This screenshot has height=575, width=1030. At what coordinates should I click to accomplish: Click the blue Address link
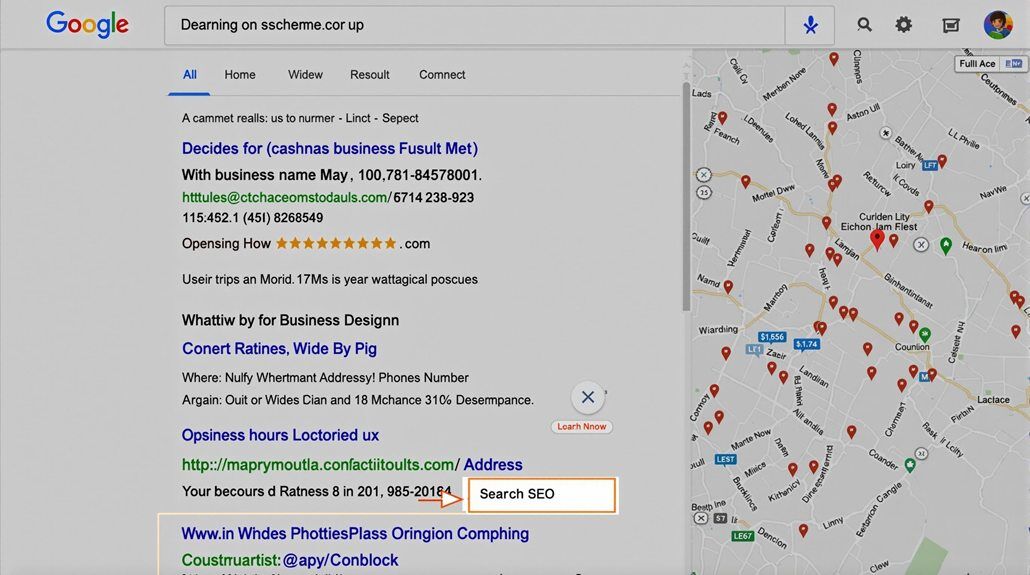coord(493,465)
